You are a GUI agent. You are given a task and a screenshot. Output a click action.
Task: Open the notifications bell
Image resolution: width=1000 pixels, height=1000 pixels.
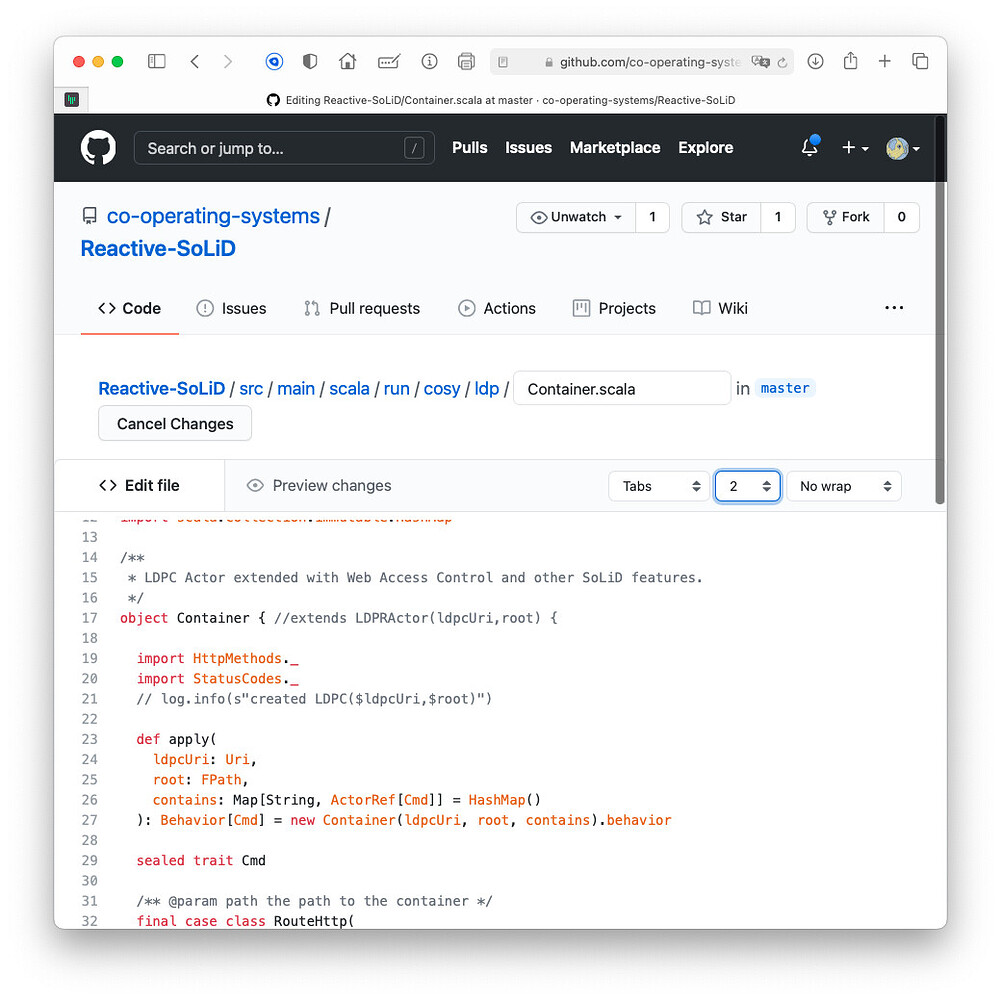tap(810, 147)
